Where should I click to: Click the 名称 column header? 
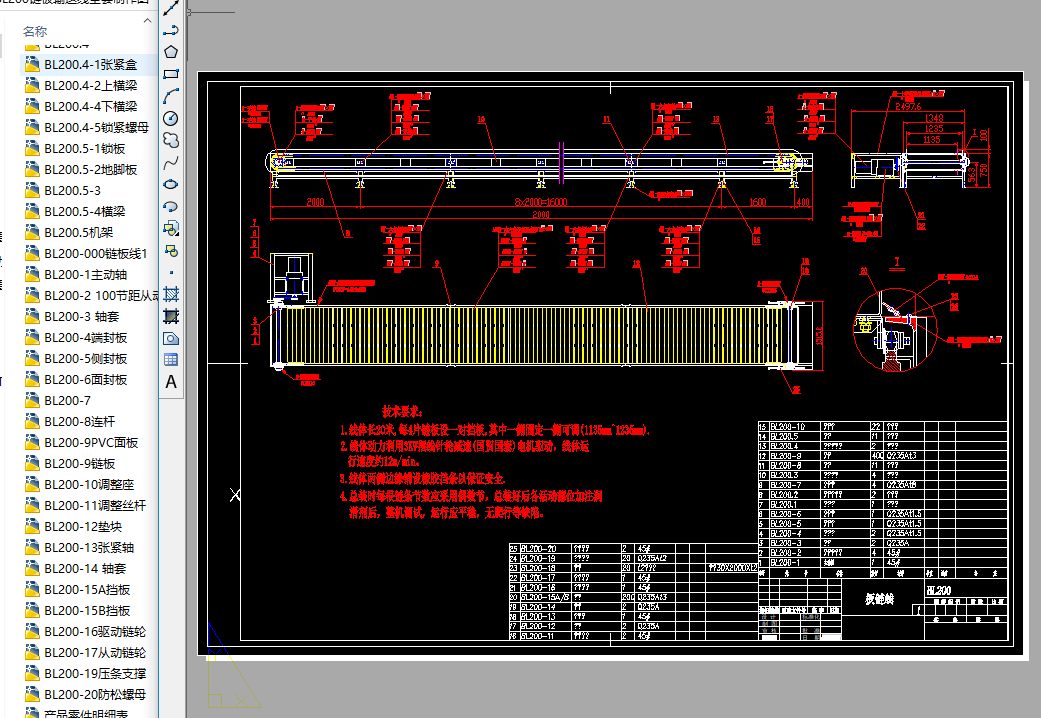pyautogui.click(x=35, y=31)
